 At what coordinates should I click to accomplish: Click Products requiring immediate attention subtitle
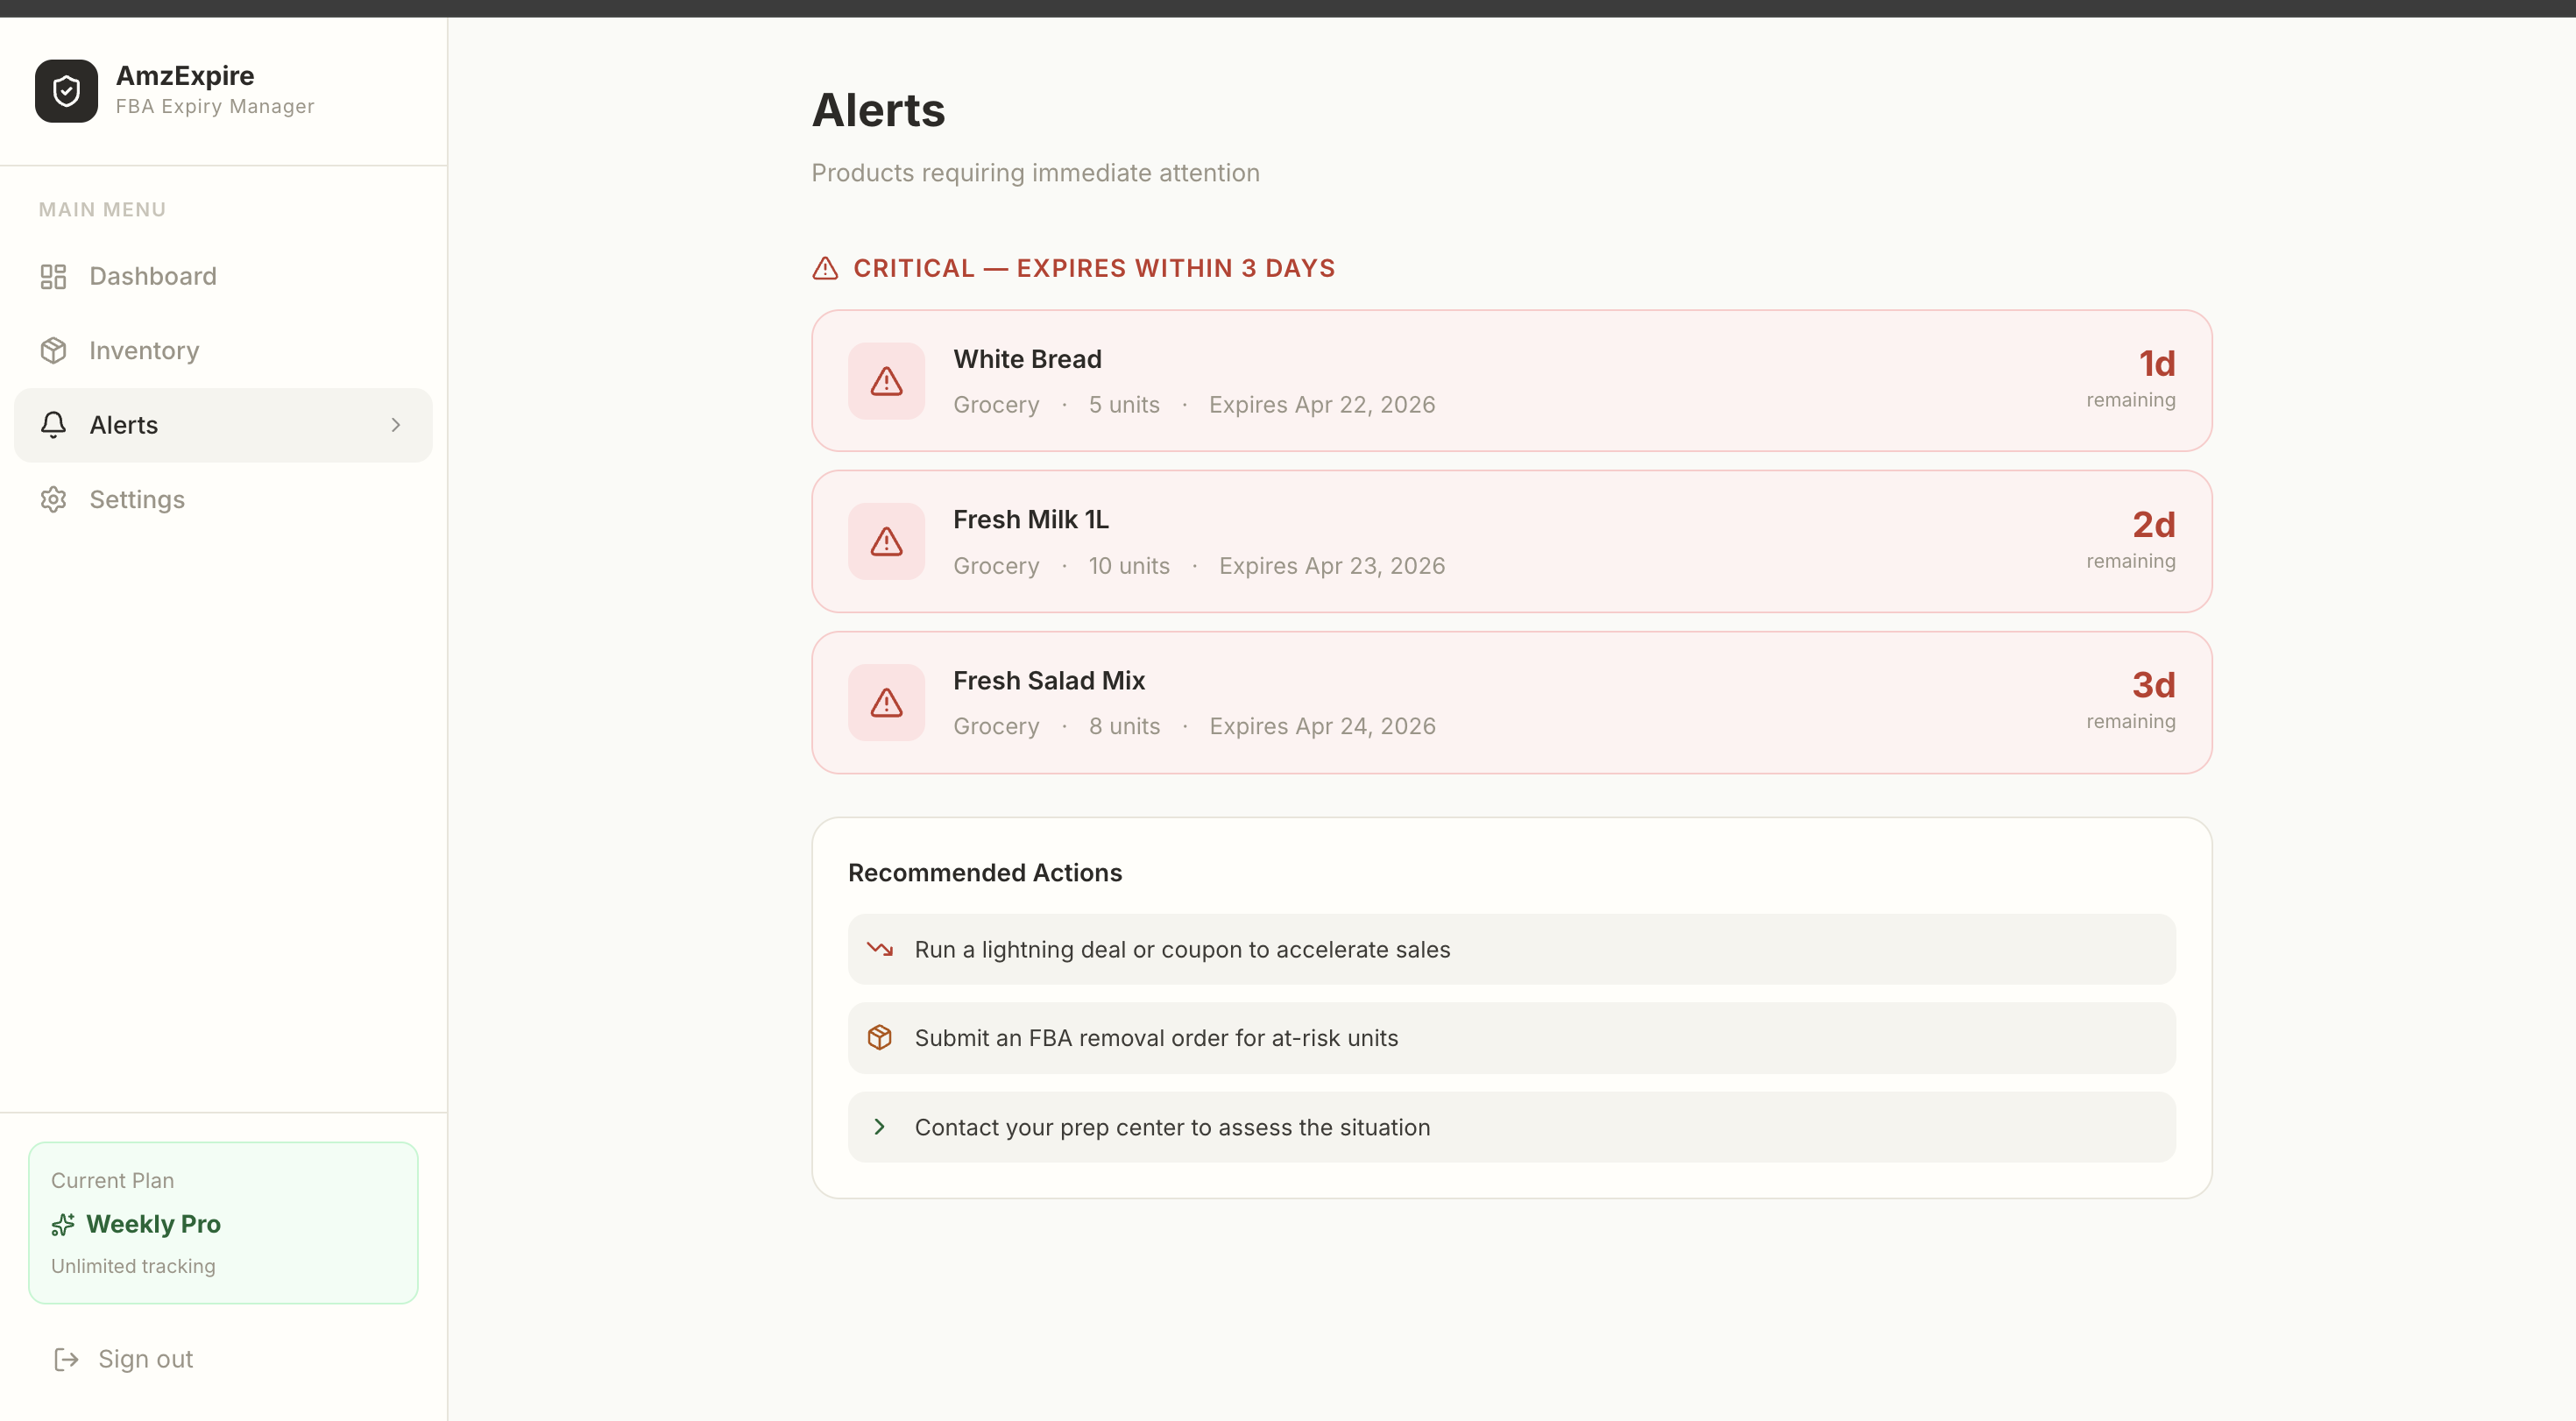[x=1035, y=173]
